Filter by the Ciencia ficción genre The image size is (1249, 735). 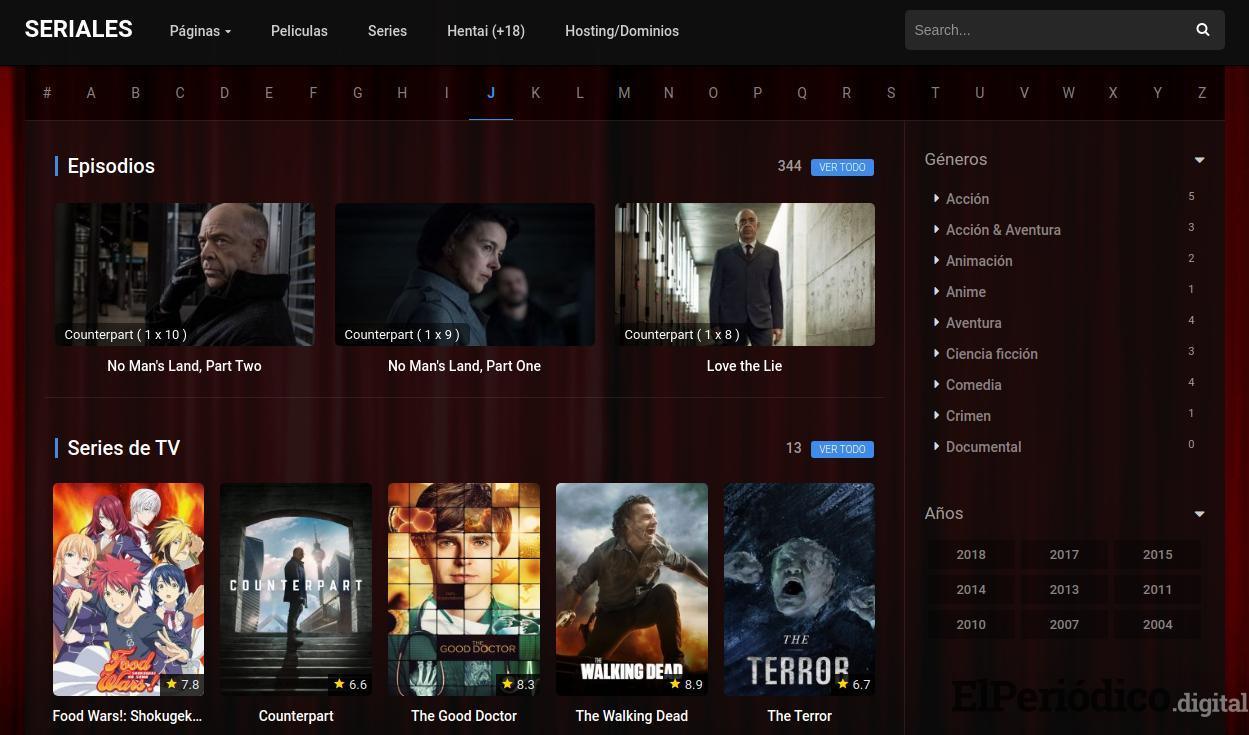[x=992, y=354]
